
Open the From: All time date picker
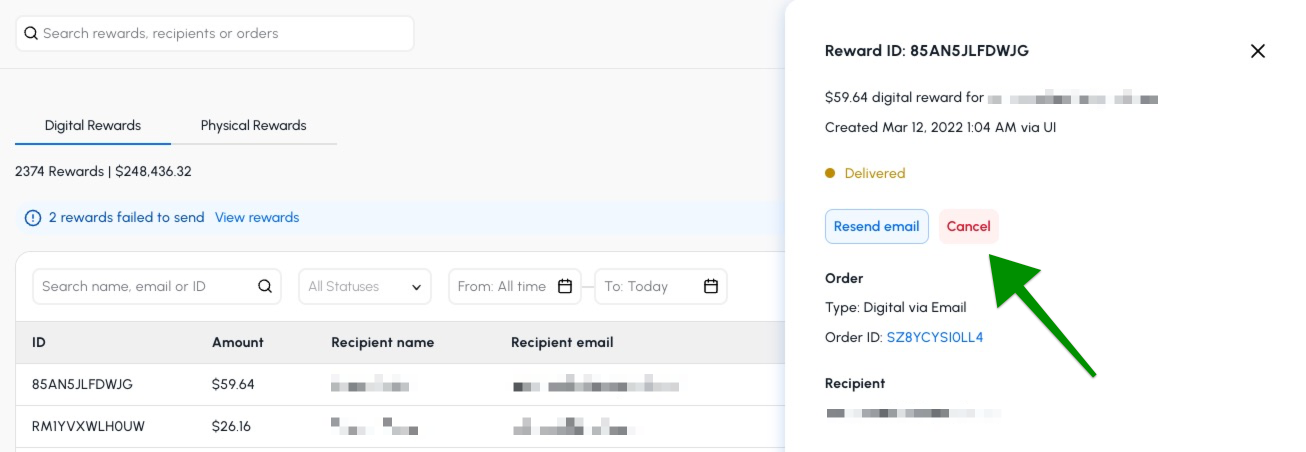[x=515, y=287]
